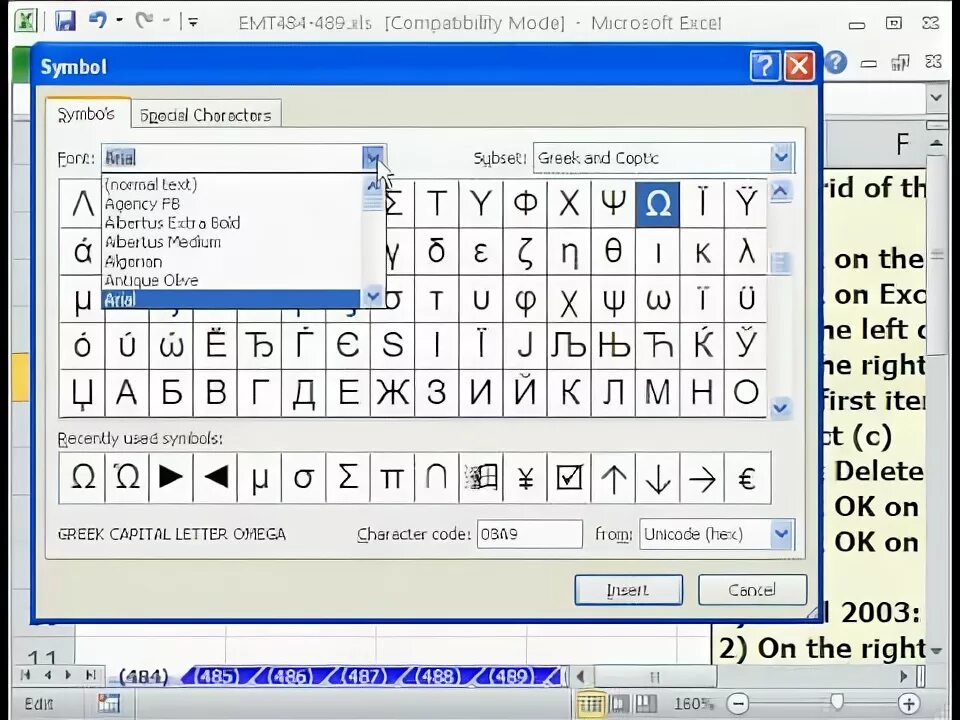Click the Symbol dialog help question mark
Viewport: 960px width, 720px height.
(765, 66)
